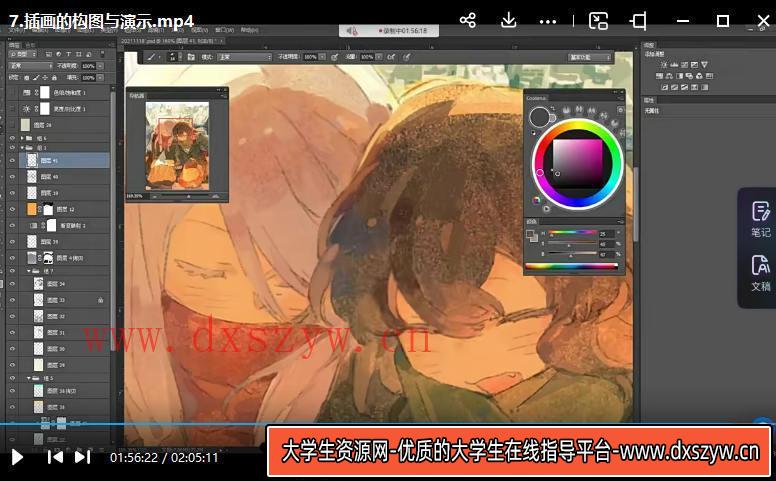Hide group 组 7 with eye icon
776x481 pixels.
(x=12, y=271)
